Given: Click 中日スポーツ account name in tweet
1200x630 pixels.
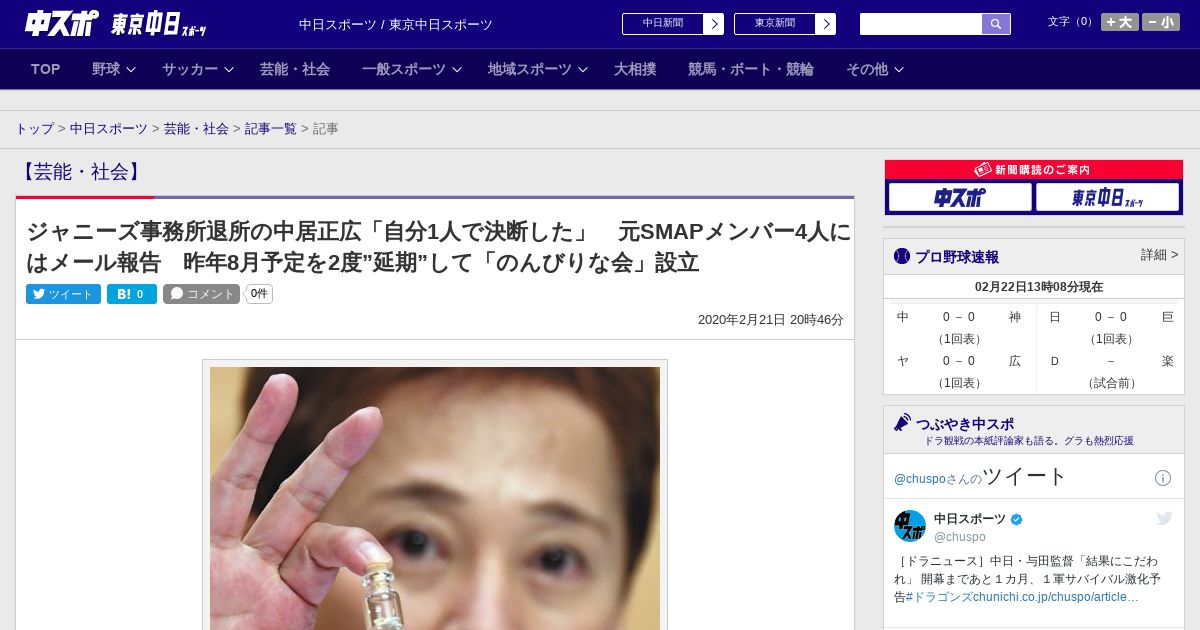Looking at the screenshot, I should point(970,519).
